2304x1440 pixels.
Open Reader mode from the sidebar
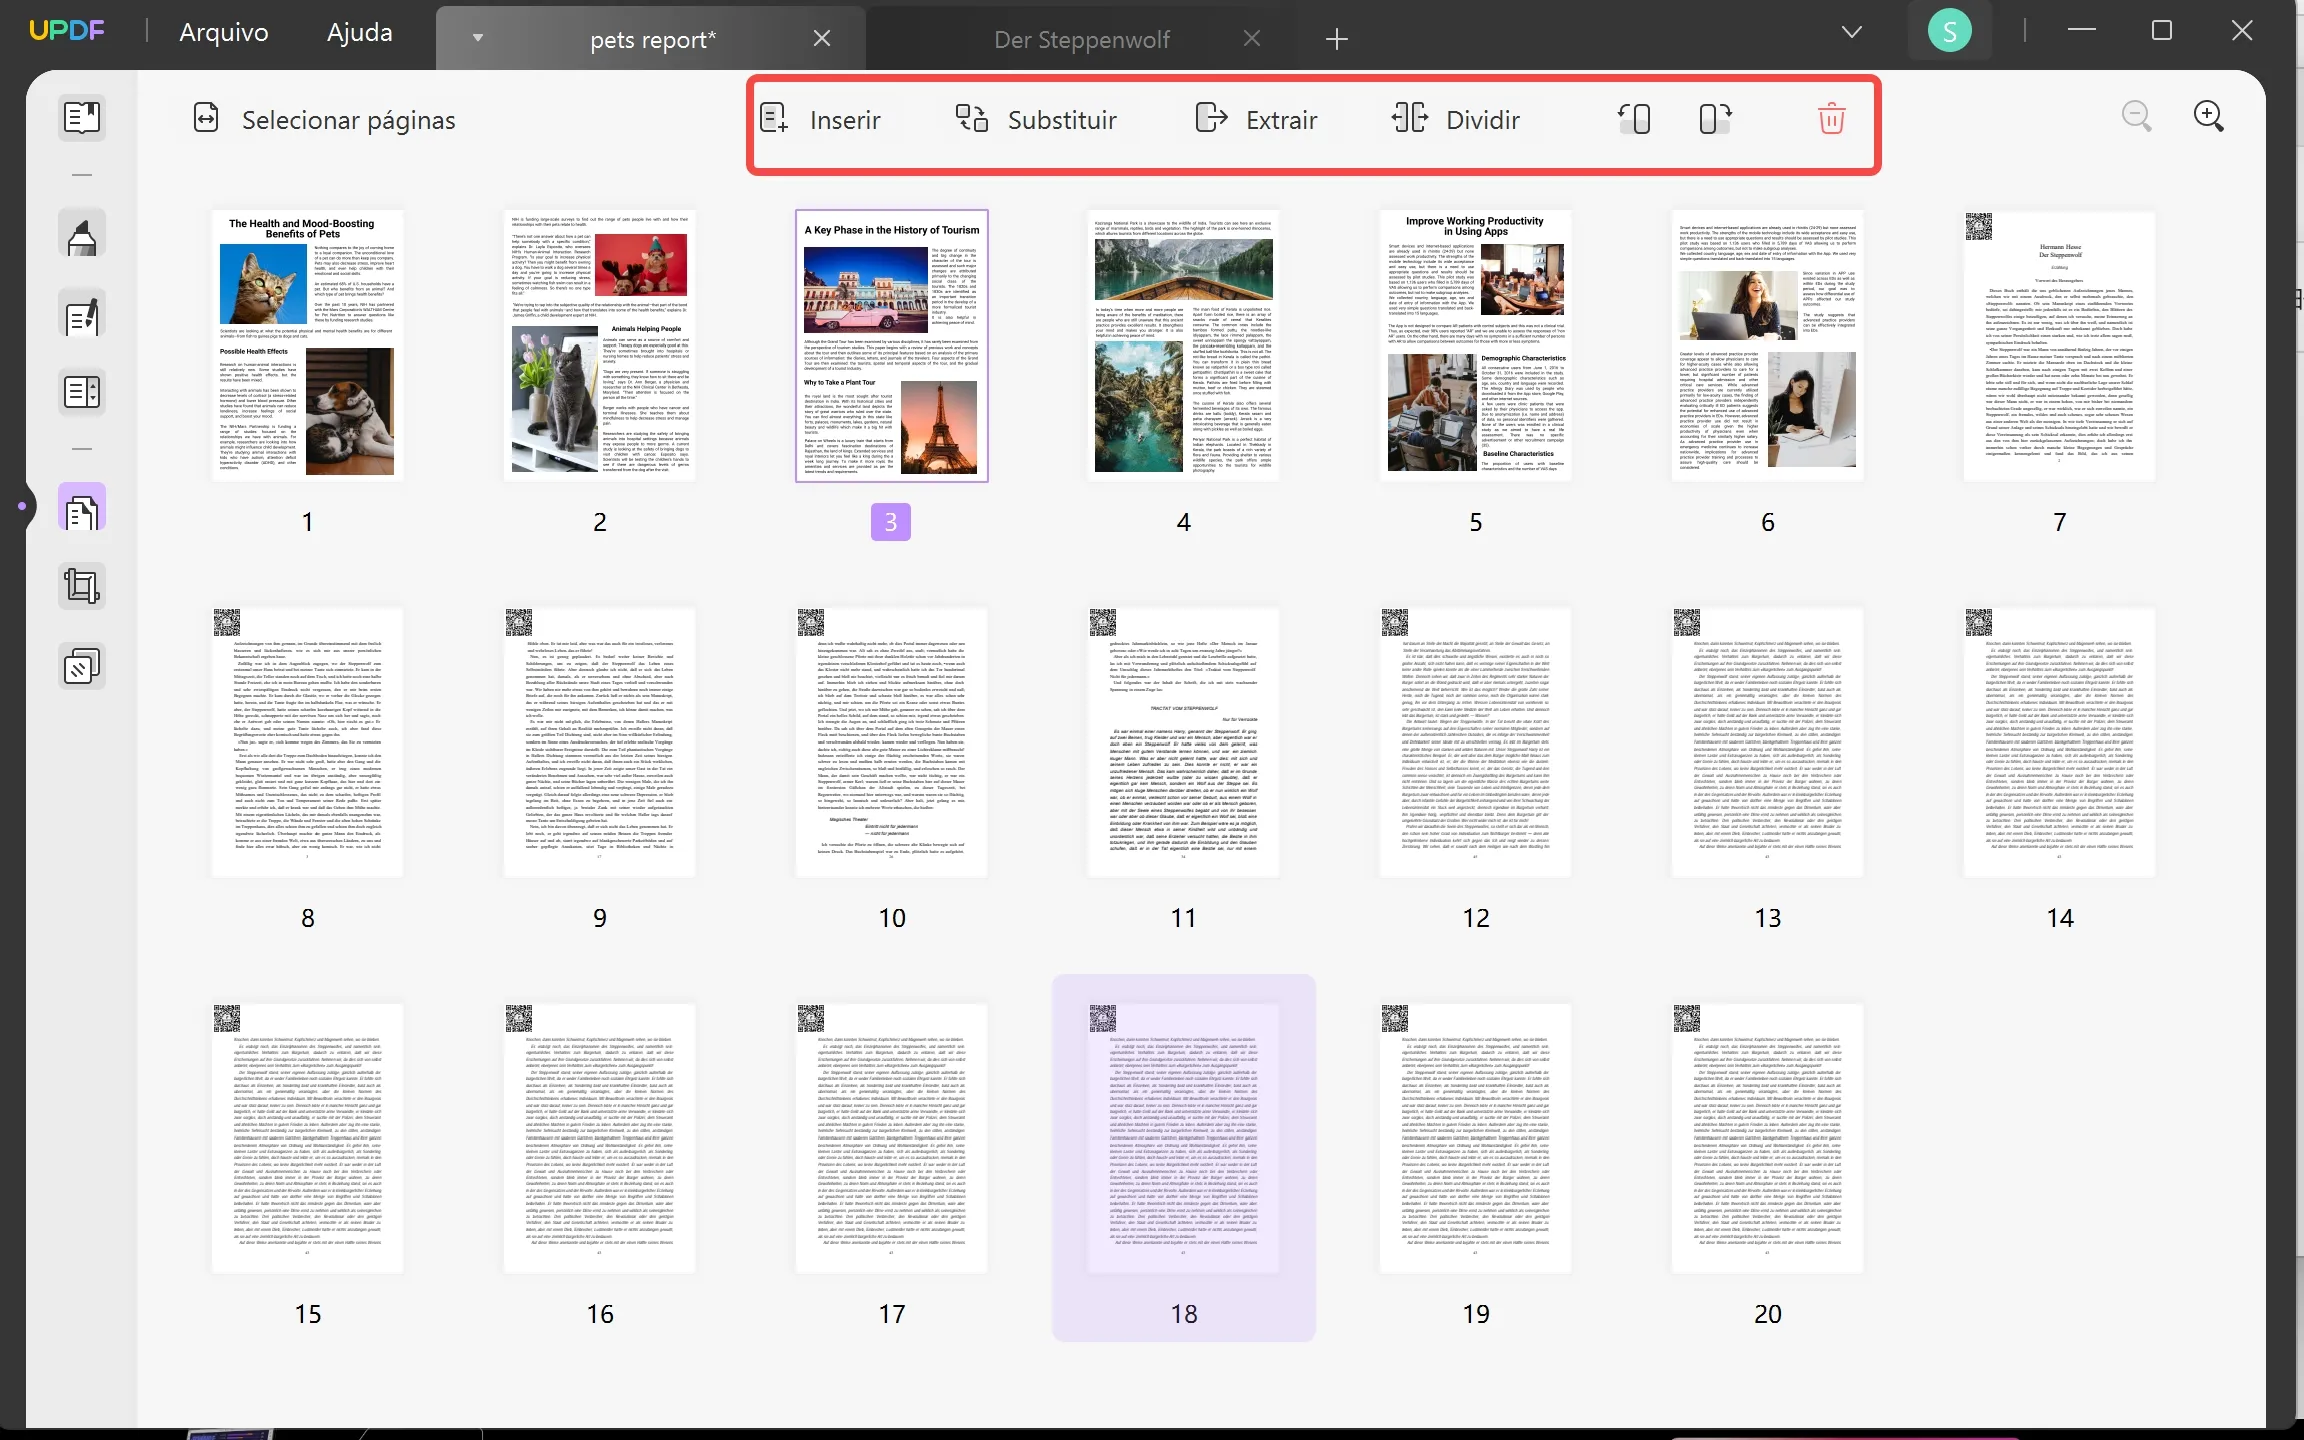point(81,117)
